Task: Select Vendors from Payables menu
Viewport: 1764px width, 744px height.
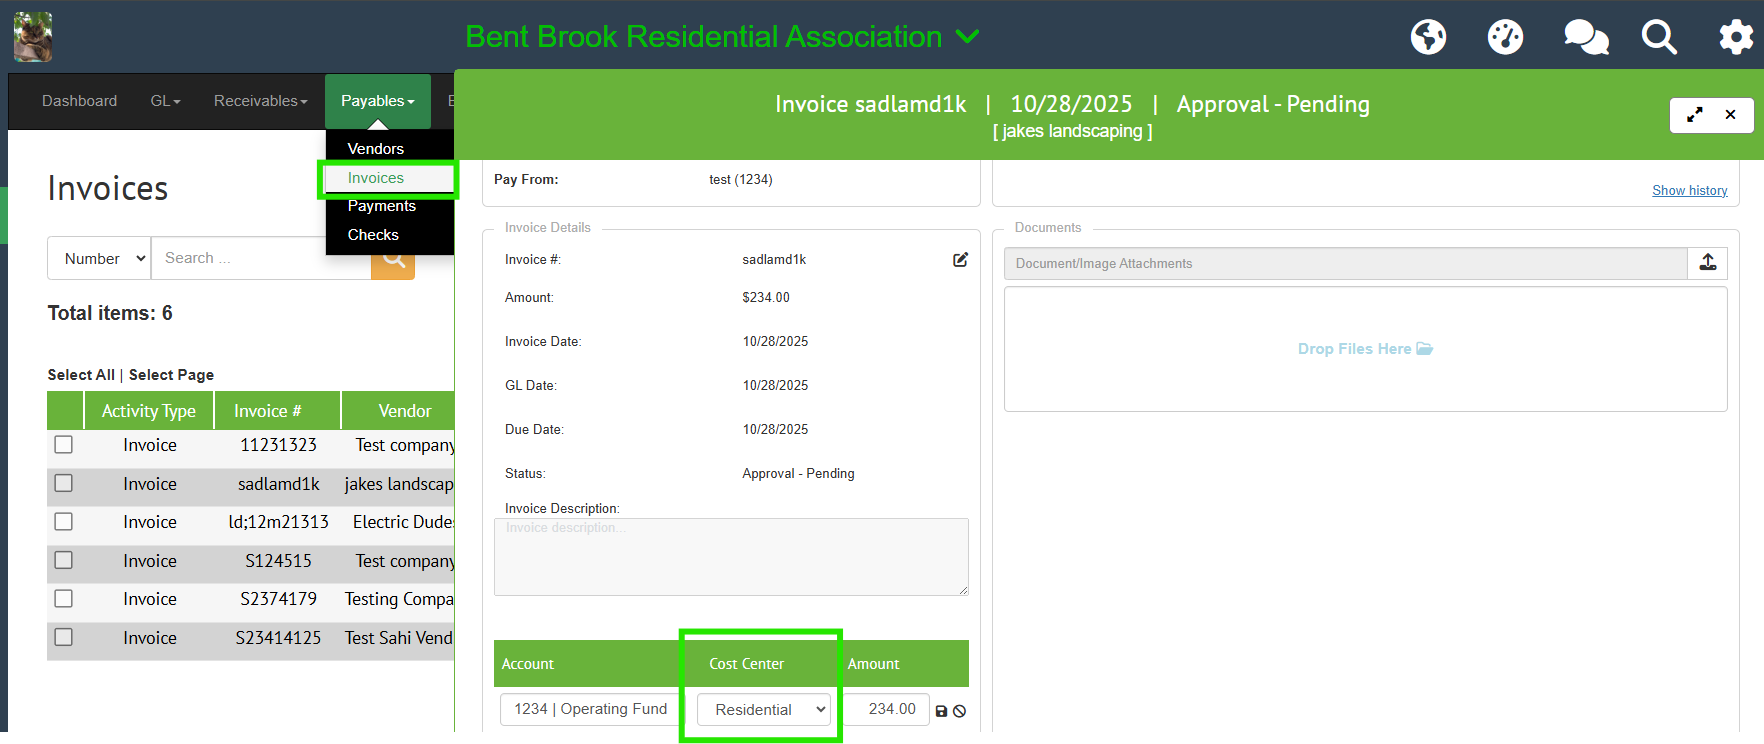Action: 376,149
